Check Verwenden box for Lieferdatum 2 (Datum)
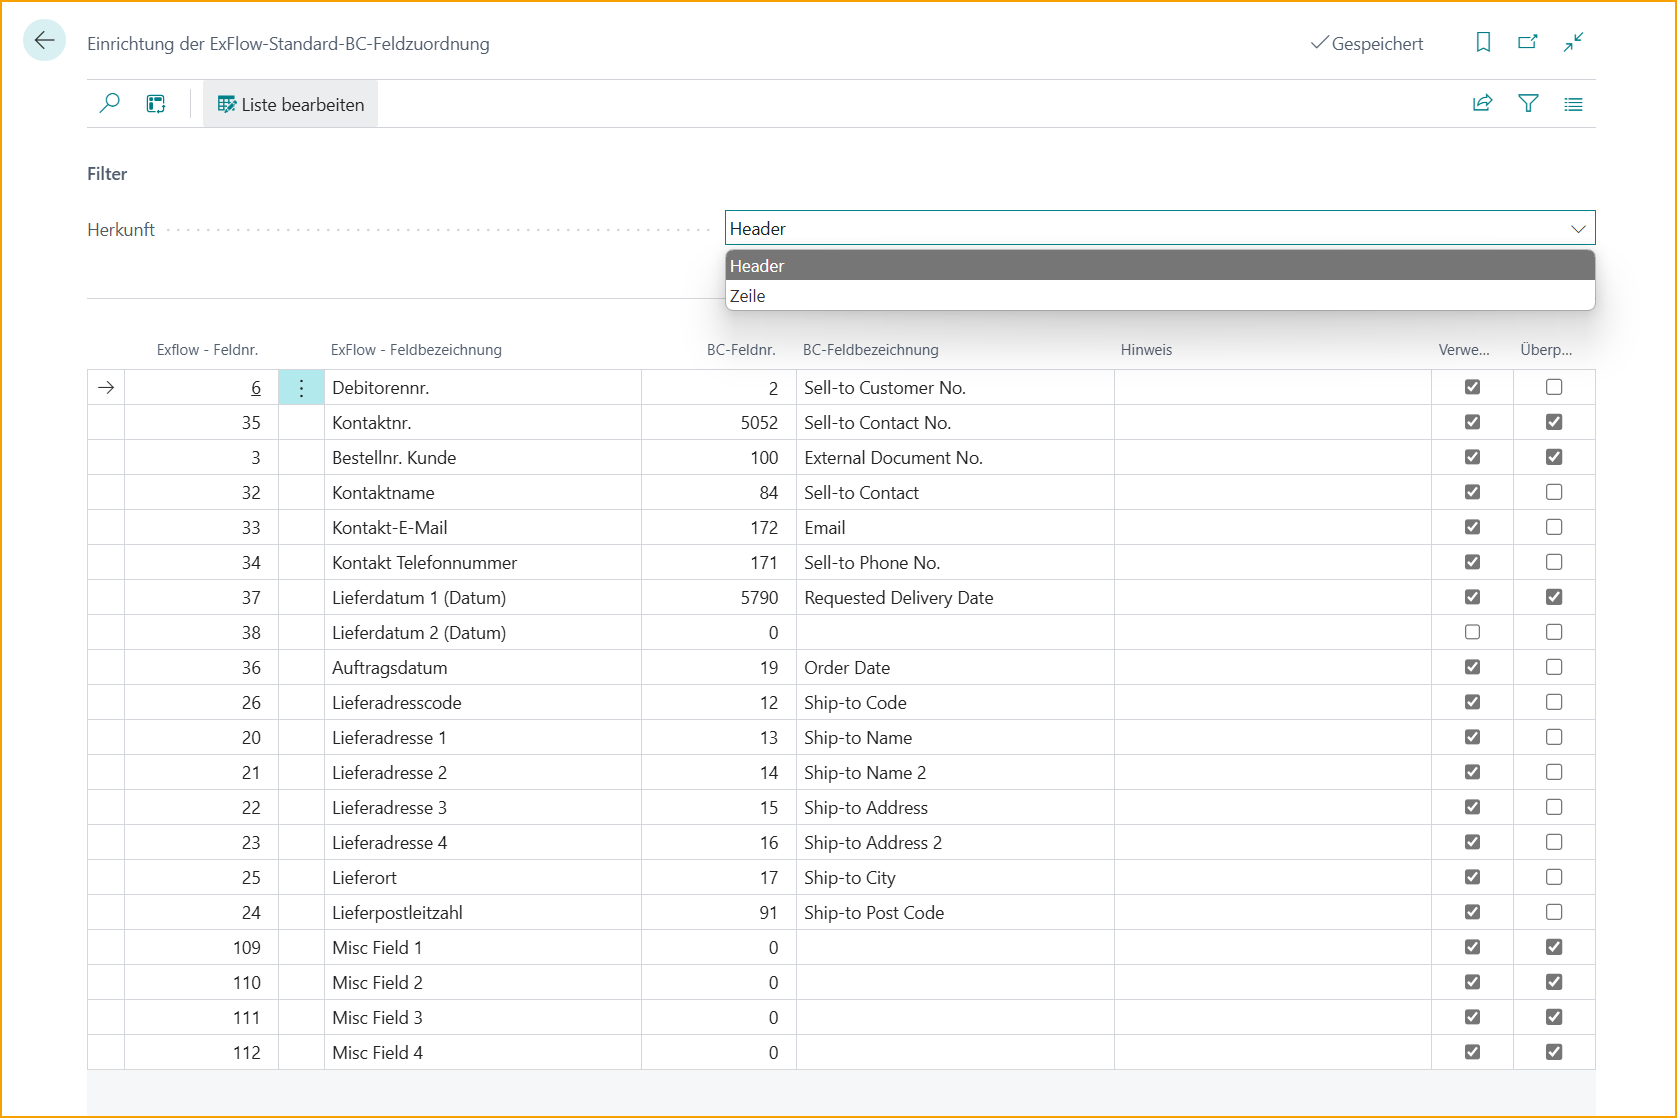The image size is (1677, 1118). [x=1472, y=632]
